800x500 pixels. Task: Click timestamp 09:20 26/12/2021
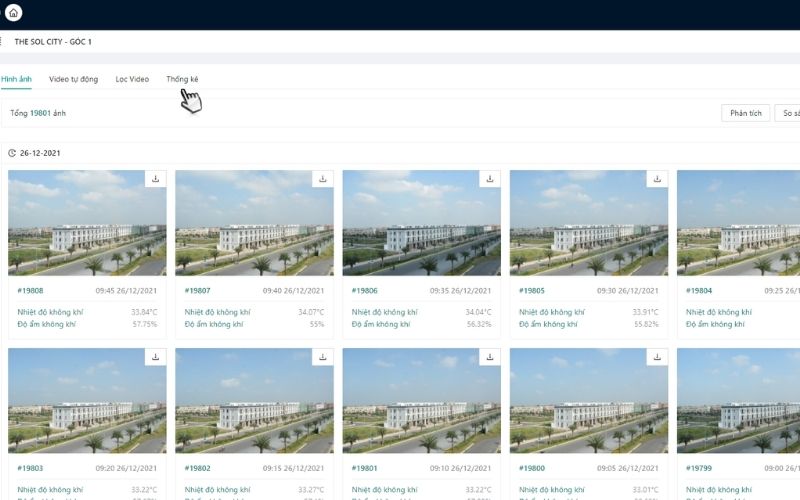tap(126, 468)
